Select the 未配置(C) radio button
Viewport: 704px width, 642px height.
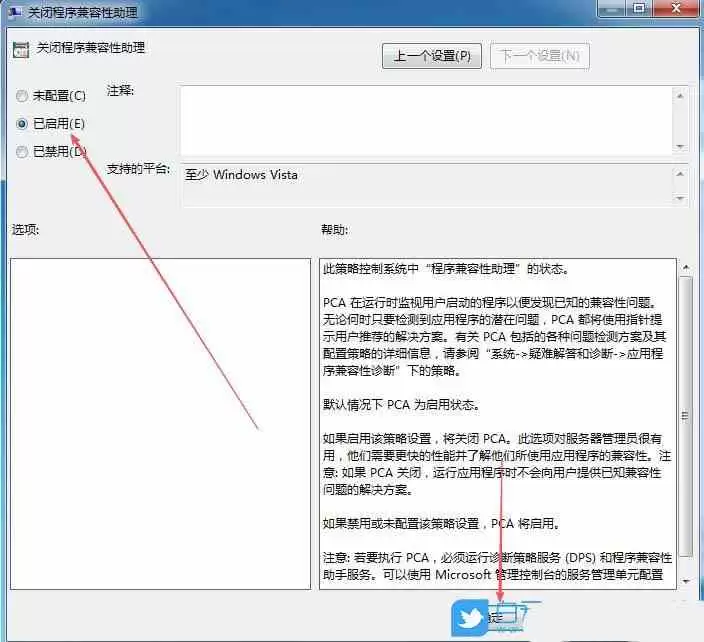(22, 96)
